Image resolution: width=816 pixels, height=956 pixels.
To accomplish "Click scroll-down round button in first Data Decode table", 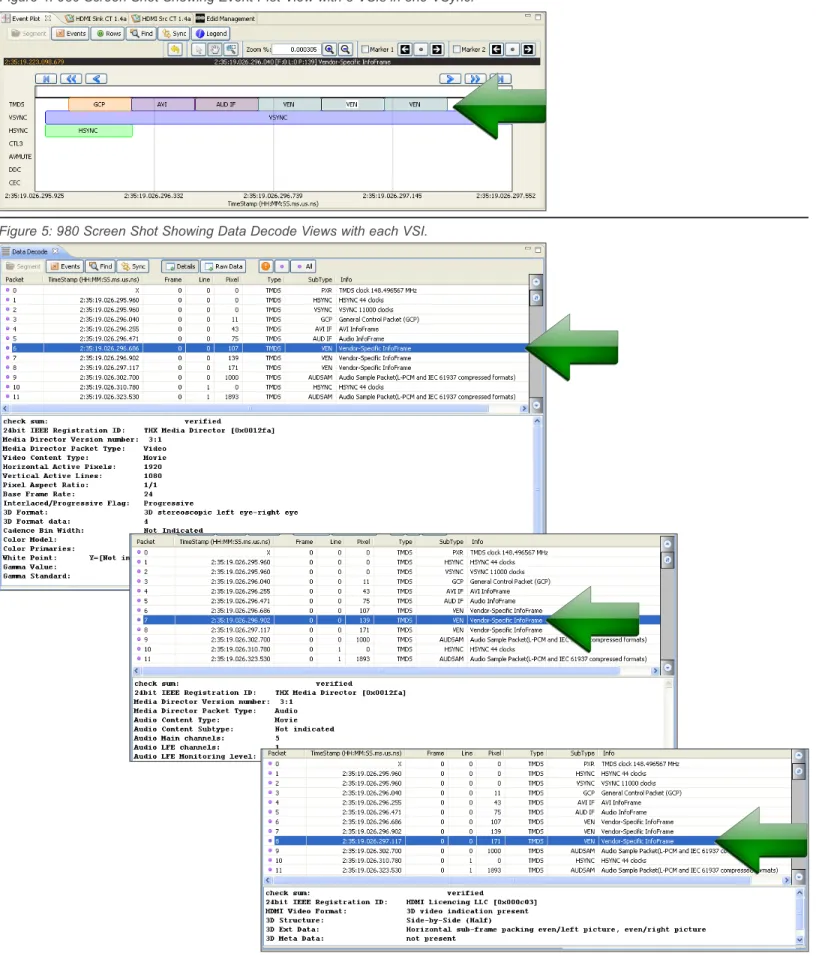I will (x=536, y=405).
